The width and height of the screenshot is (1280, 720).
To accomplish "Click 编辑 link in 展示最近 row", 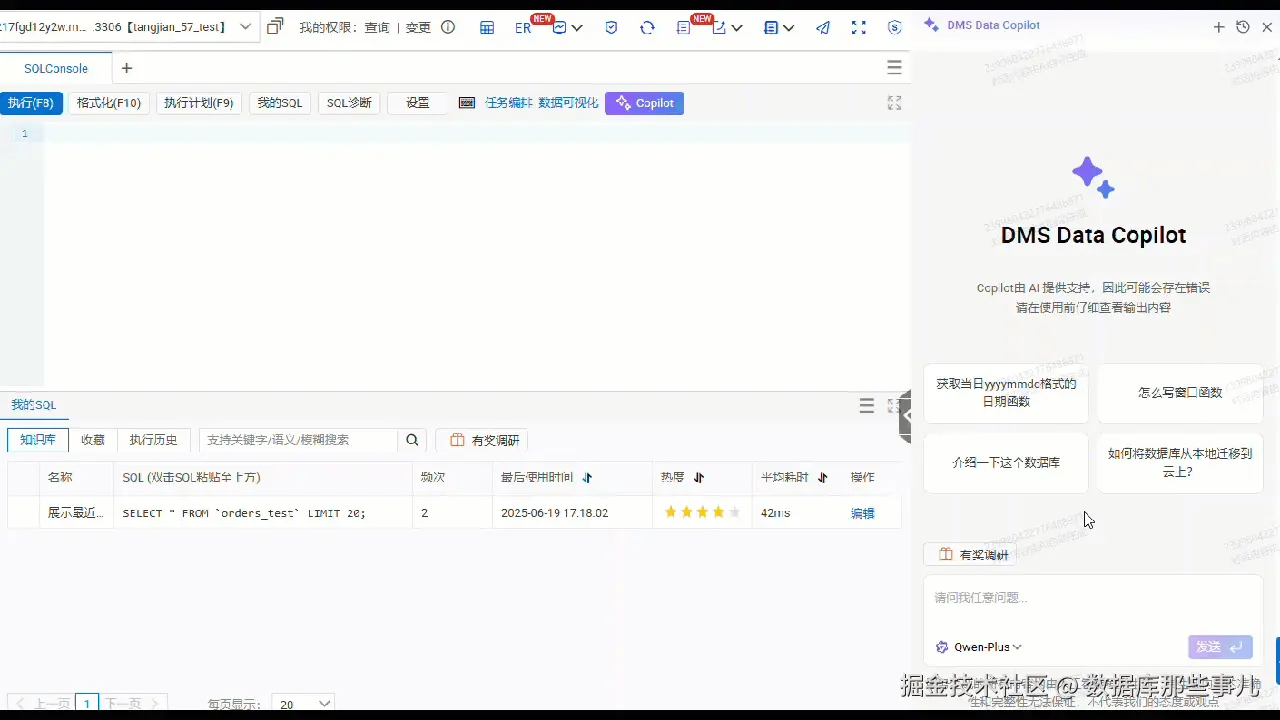I will (862, 513).
